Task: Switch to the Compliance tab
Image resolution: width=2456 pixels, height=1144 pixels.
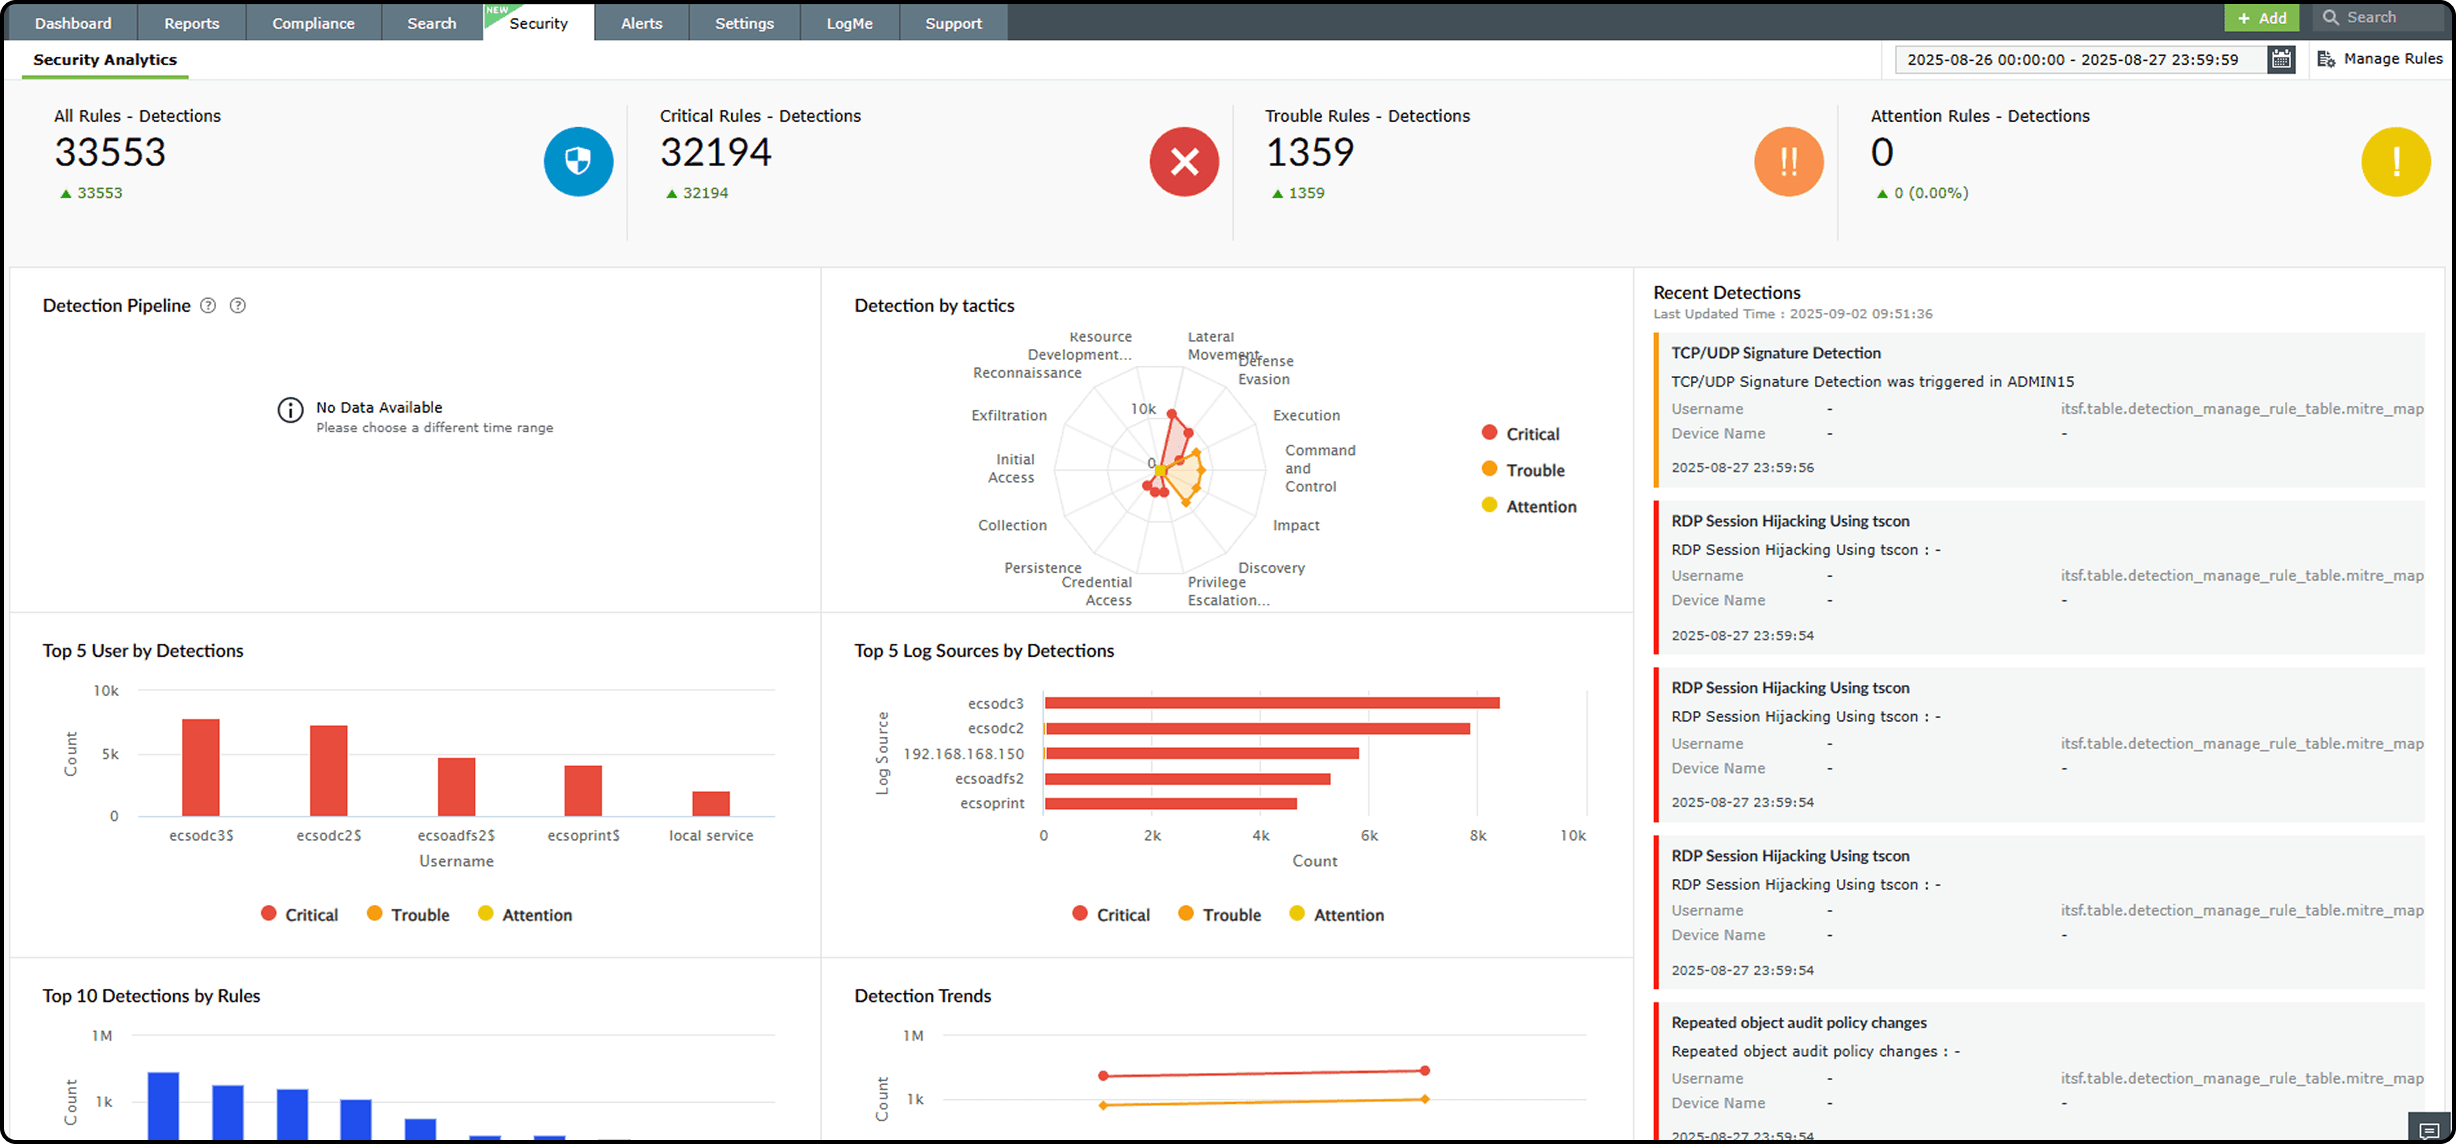Action: point(313,23)
